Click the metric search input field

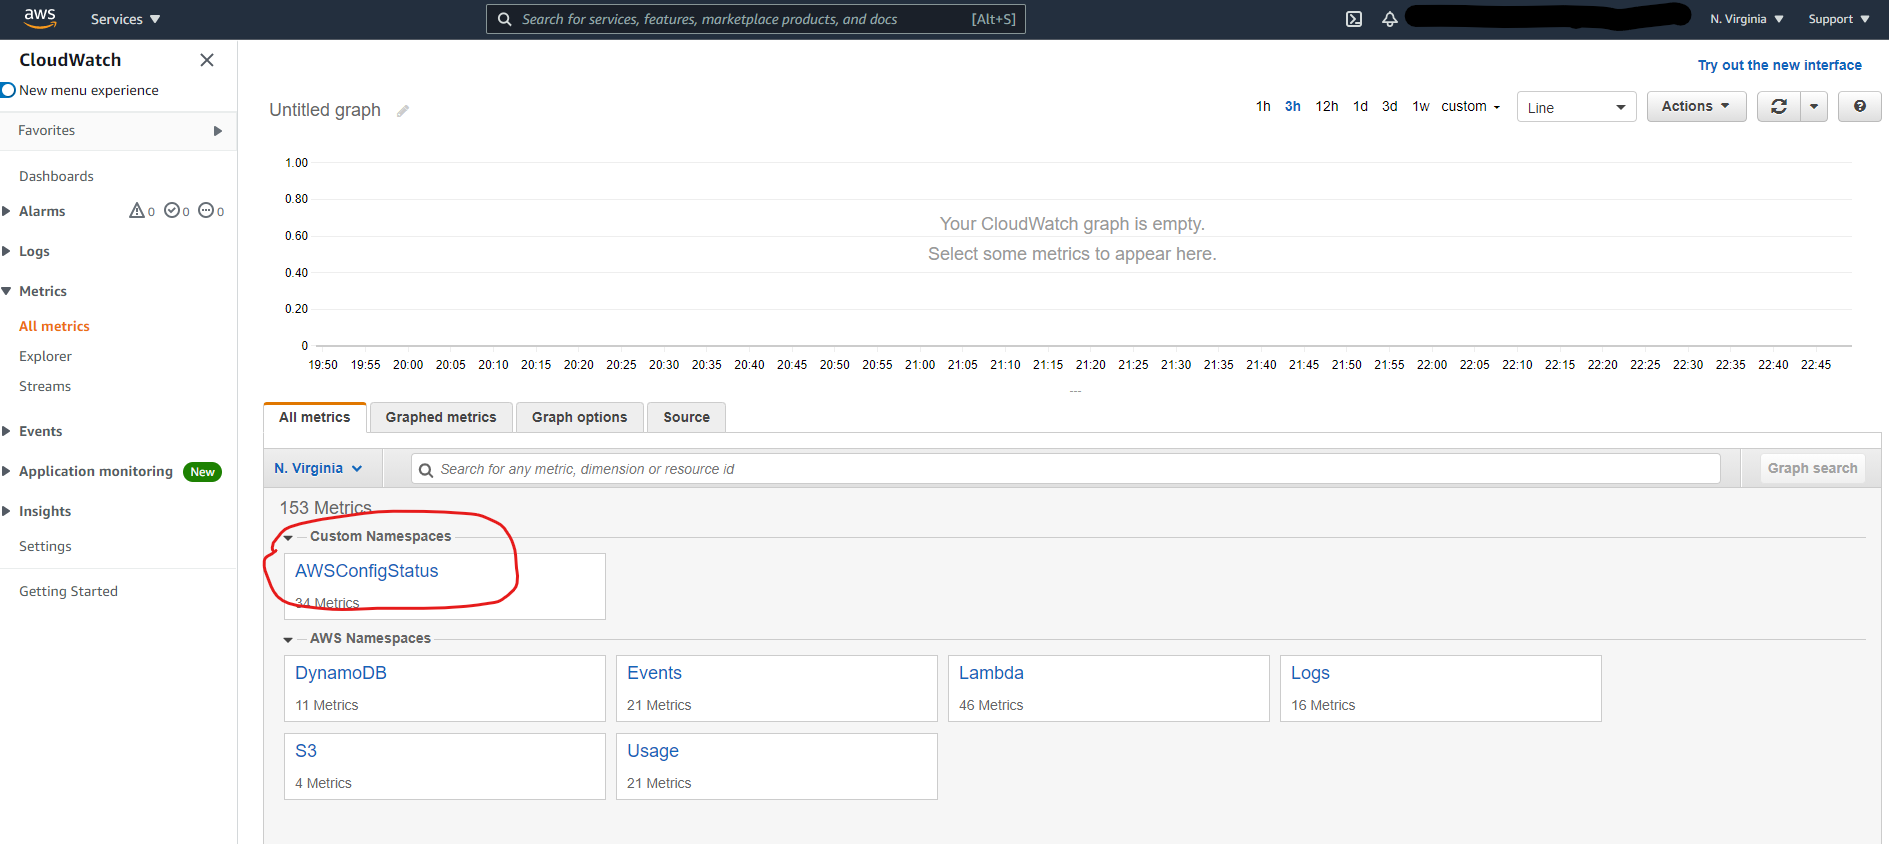1066,469
